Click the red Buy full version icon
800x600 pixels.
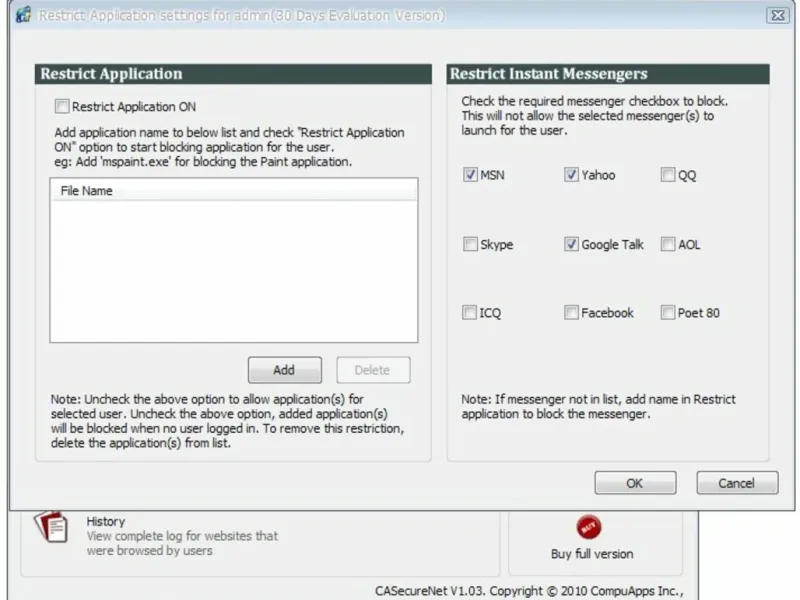589,527
